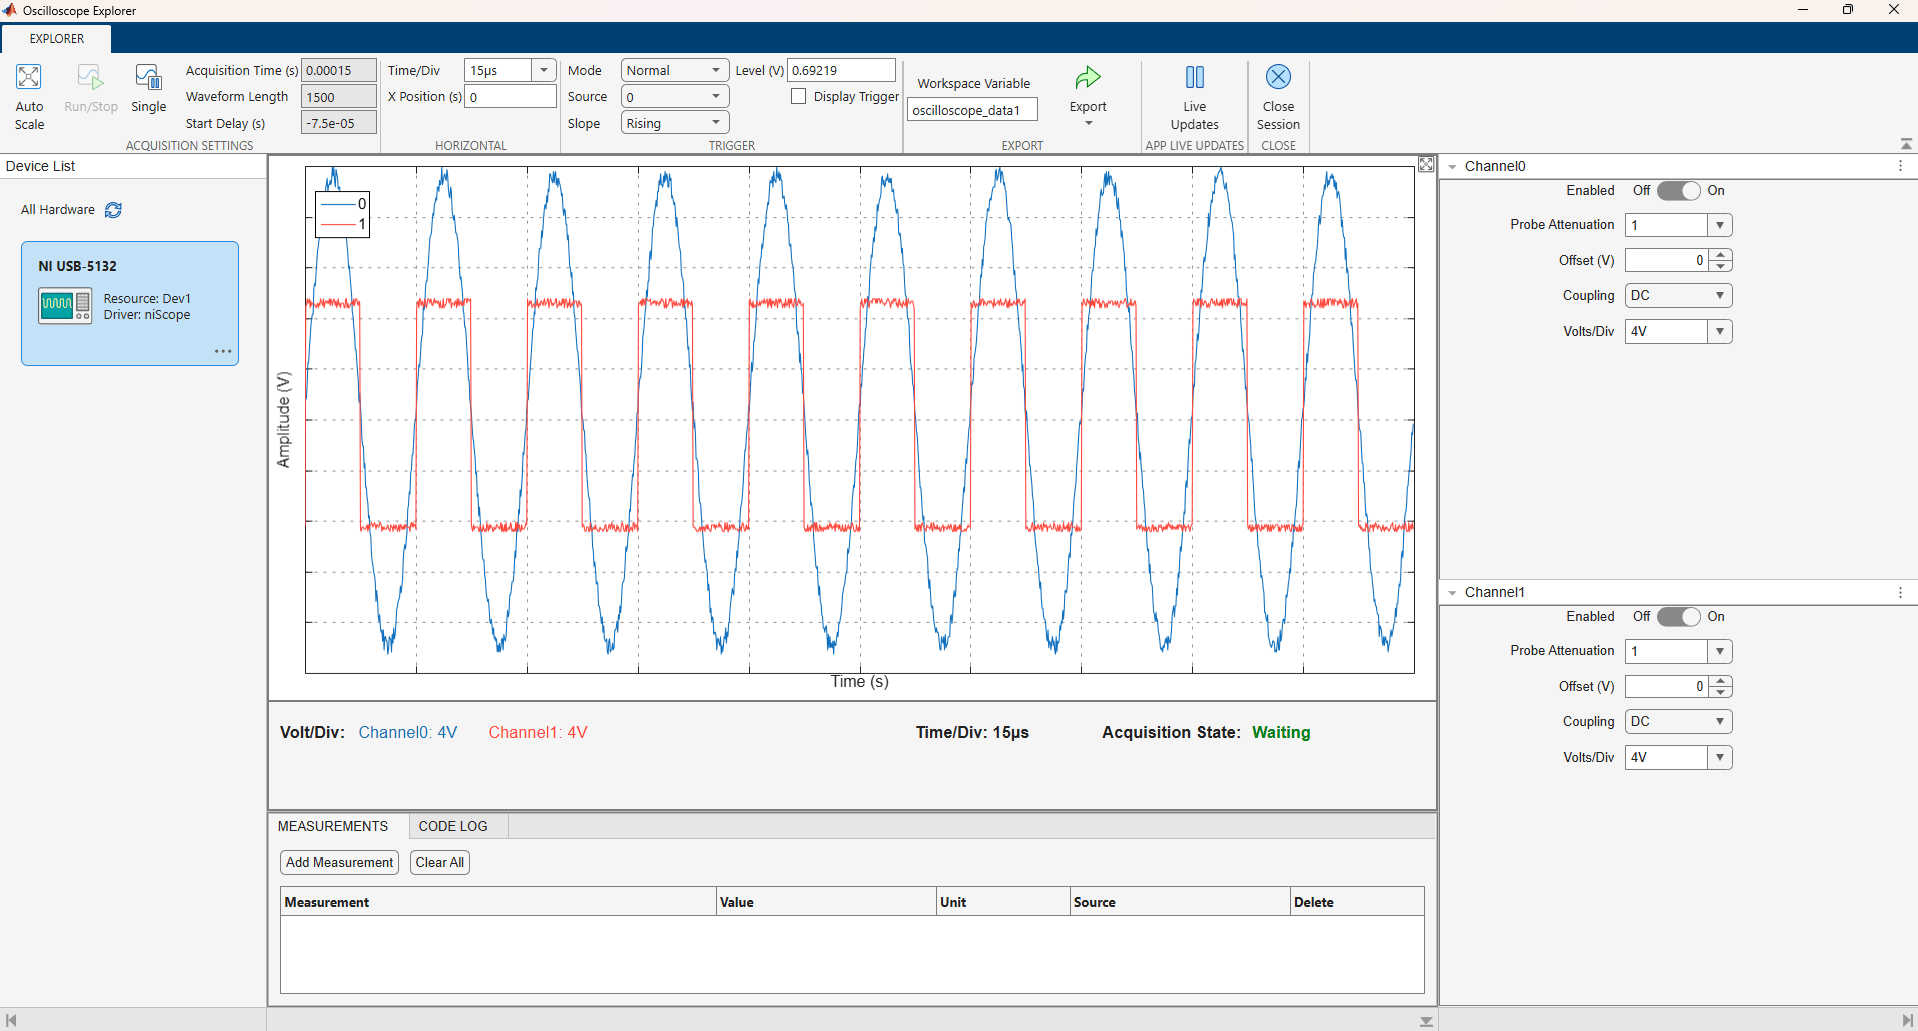Click the Start Delay field

click(339, 123)
